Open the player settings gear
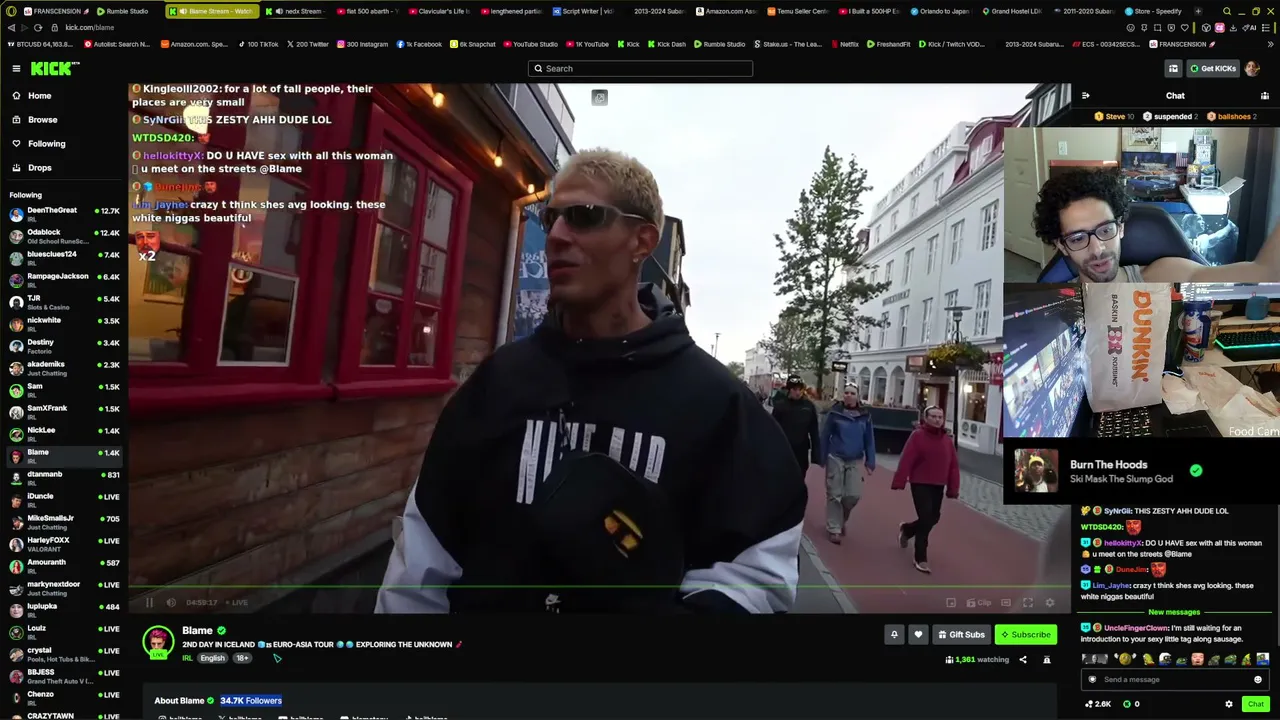Screen dimensions: 1280x720 (1049, 602)
